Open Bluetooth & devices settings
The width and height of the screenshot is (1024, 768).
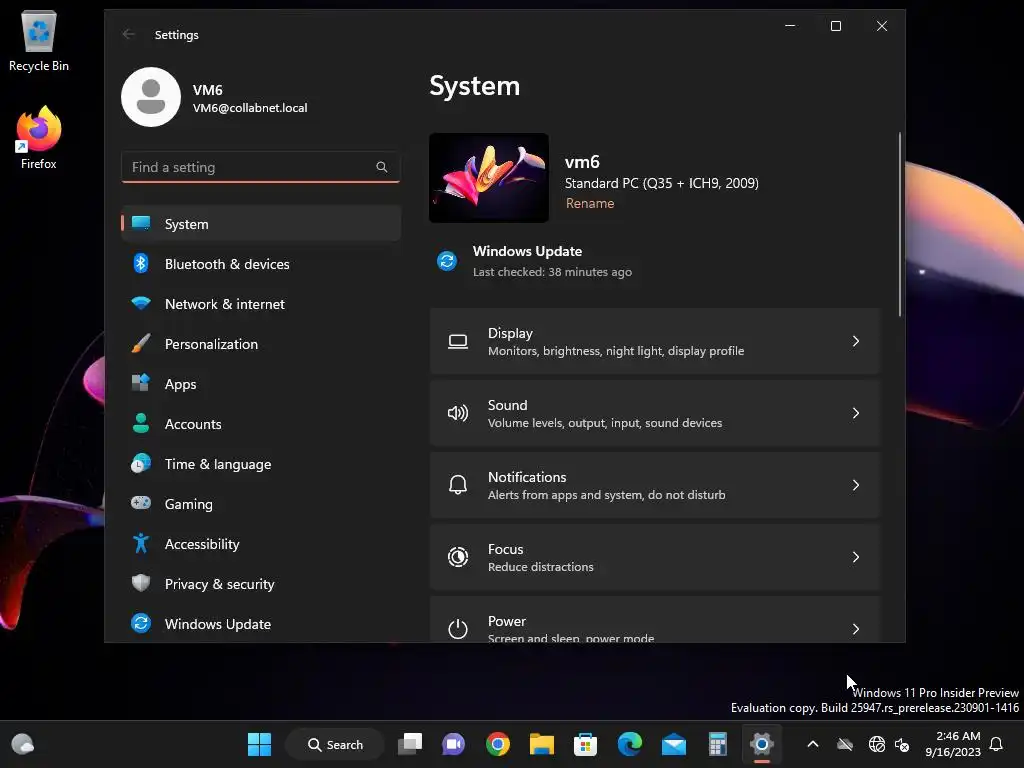pos(261,264)
